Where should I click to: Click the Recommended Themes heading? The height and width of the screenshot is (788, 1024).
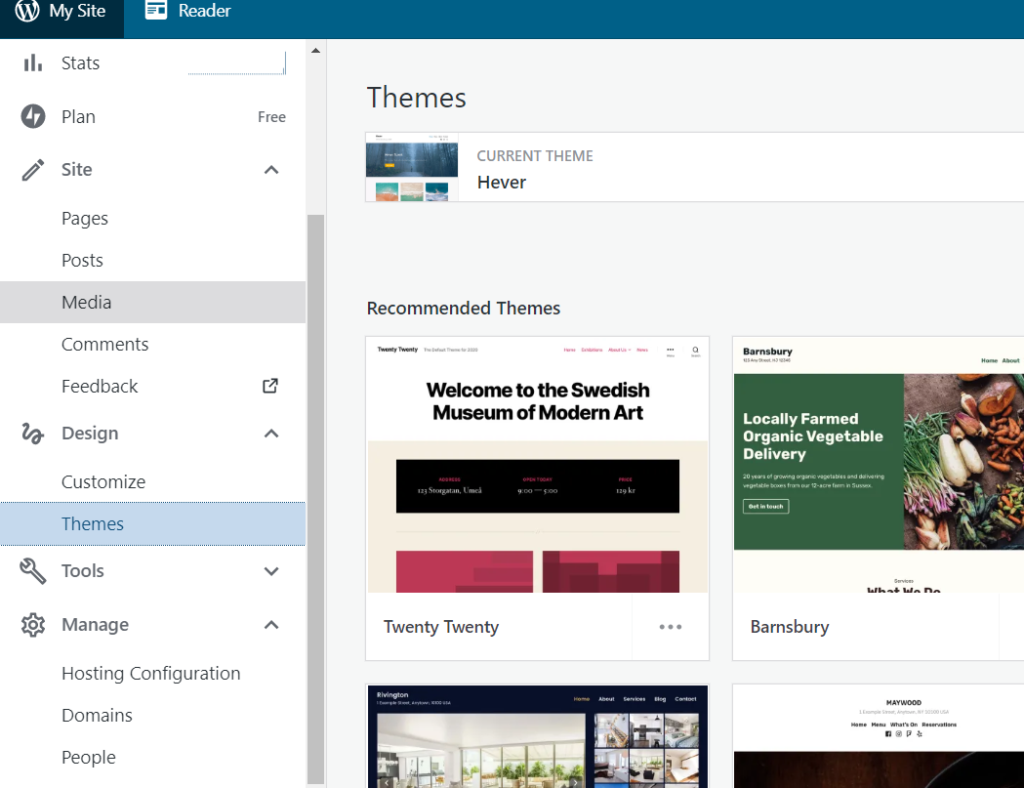(x=463, y=308)
